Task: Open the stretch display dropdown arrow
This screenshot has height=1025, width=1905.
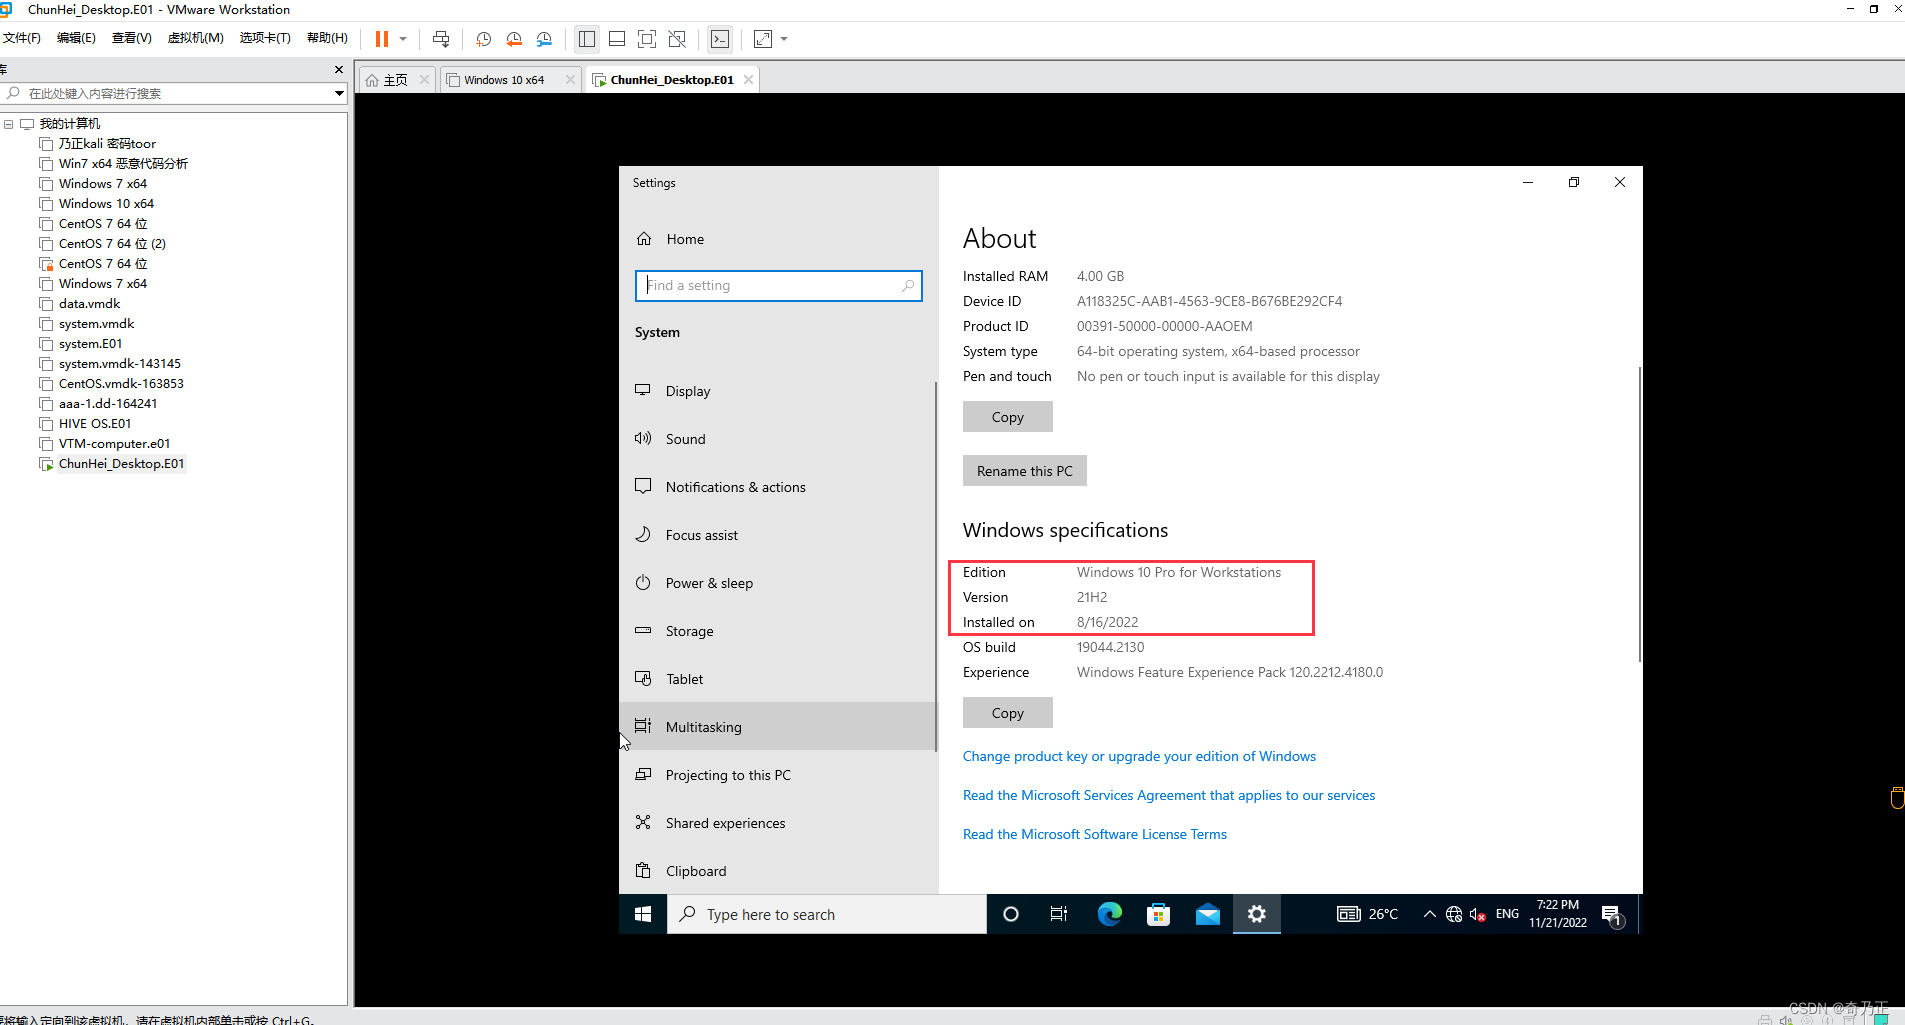Action: point(784,39)
